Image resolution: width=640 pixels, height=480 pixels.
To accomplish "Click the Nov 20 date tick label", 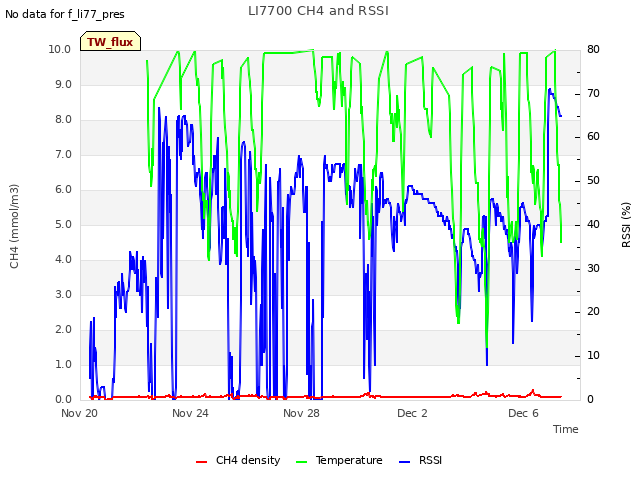I will (80, 413).
